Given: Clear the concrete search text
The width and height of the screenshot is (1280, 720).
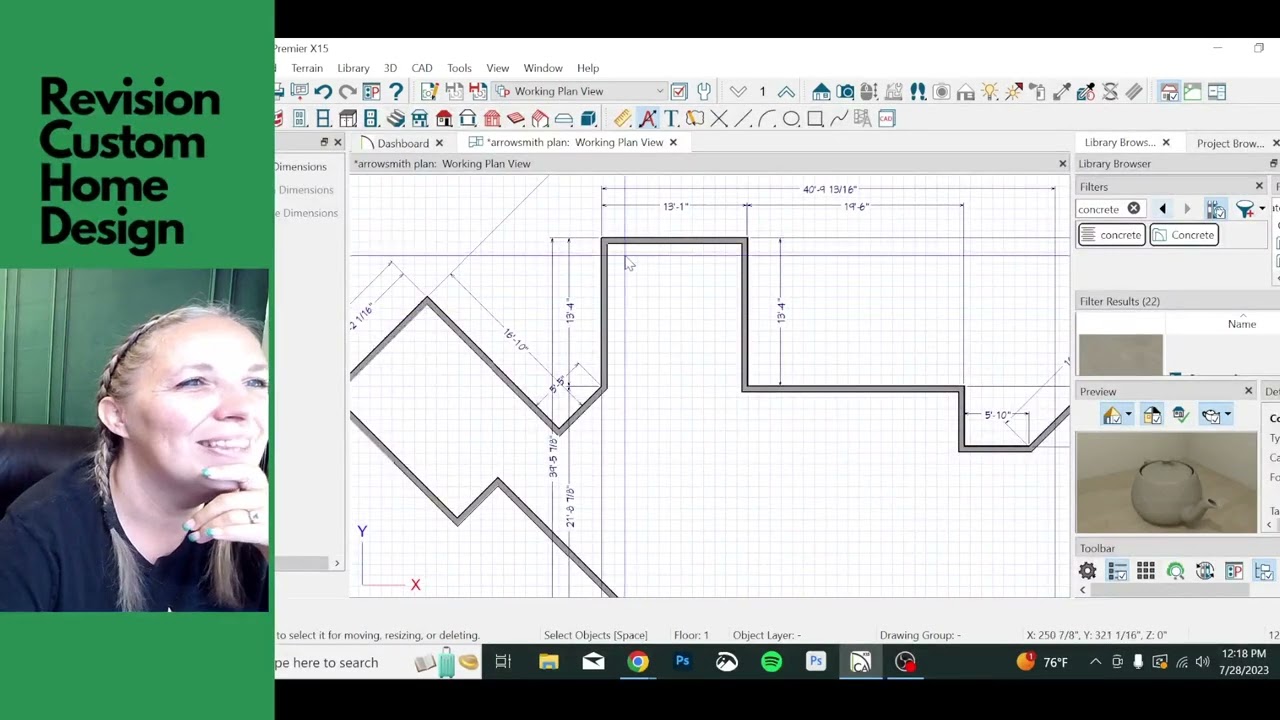Looking at the screenshot, I should pyautogui.click(x=1134, y=209).
